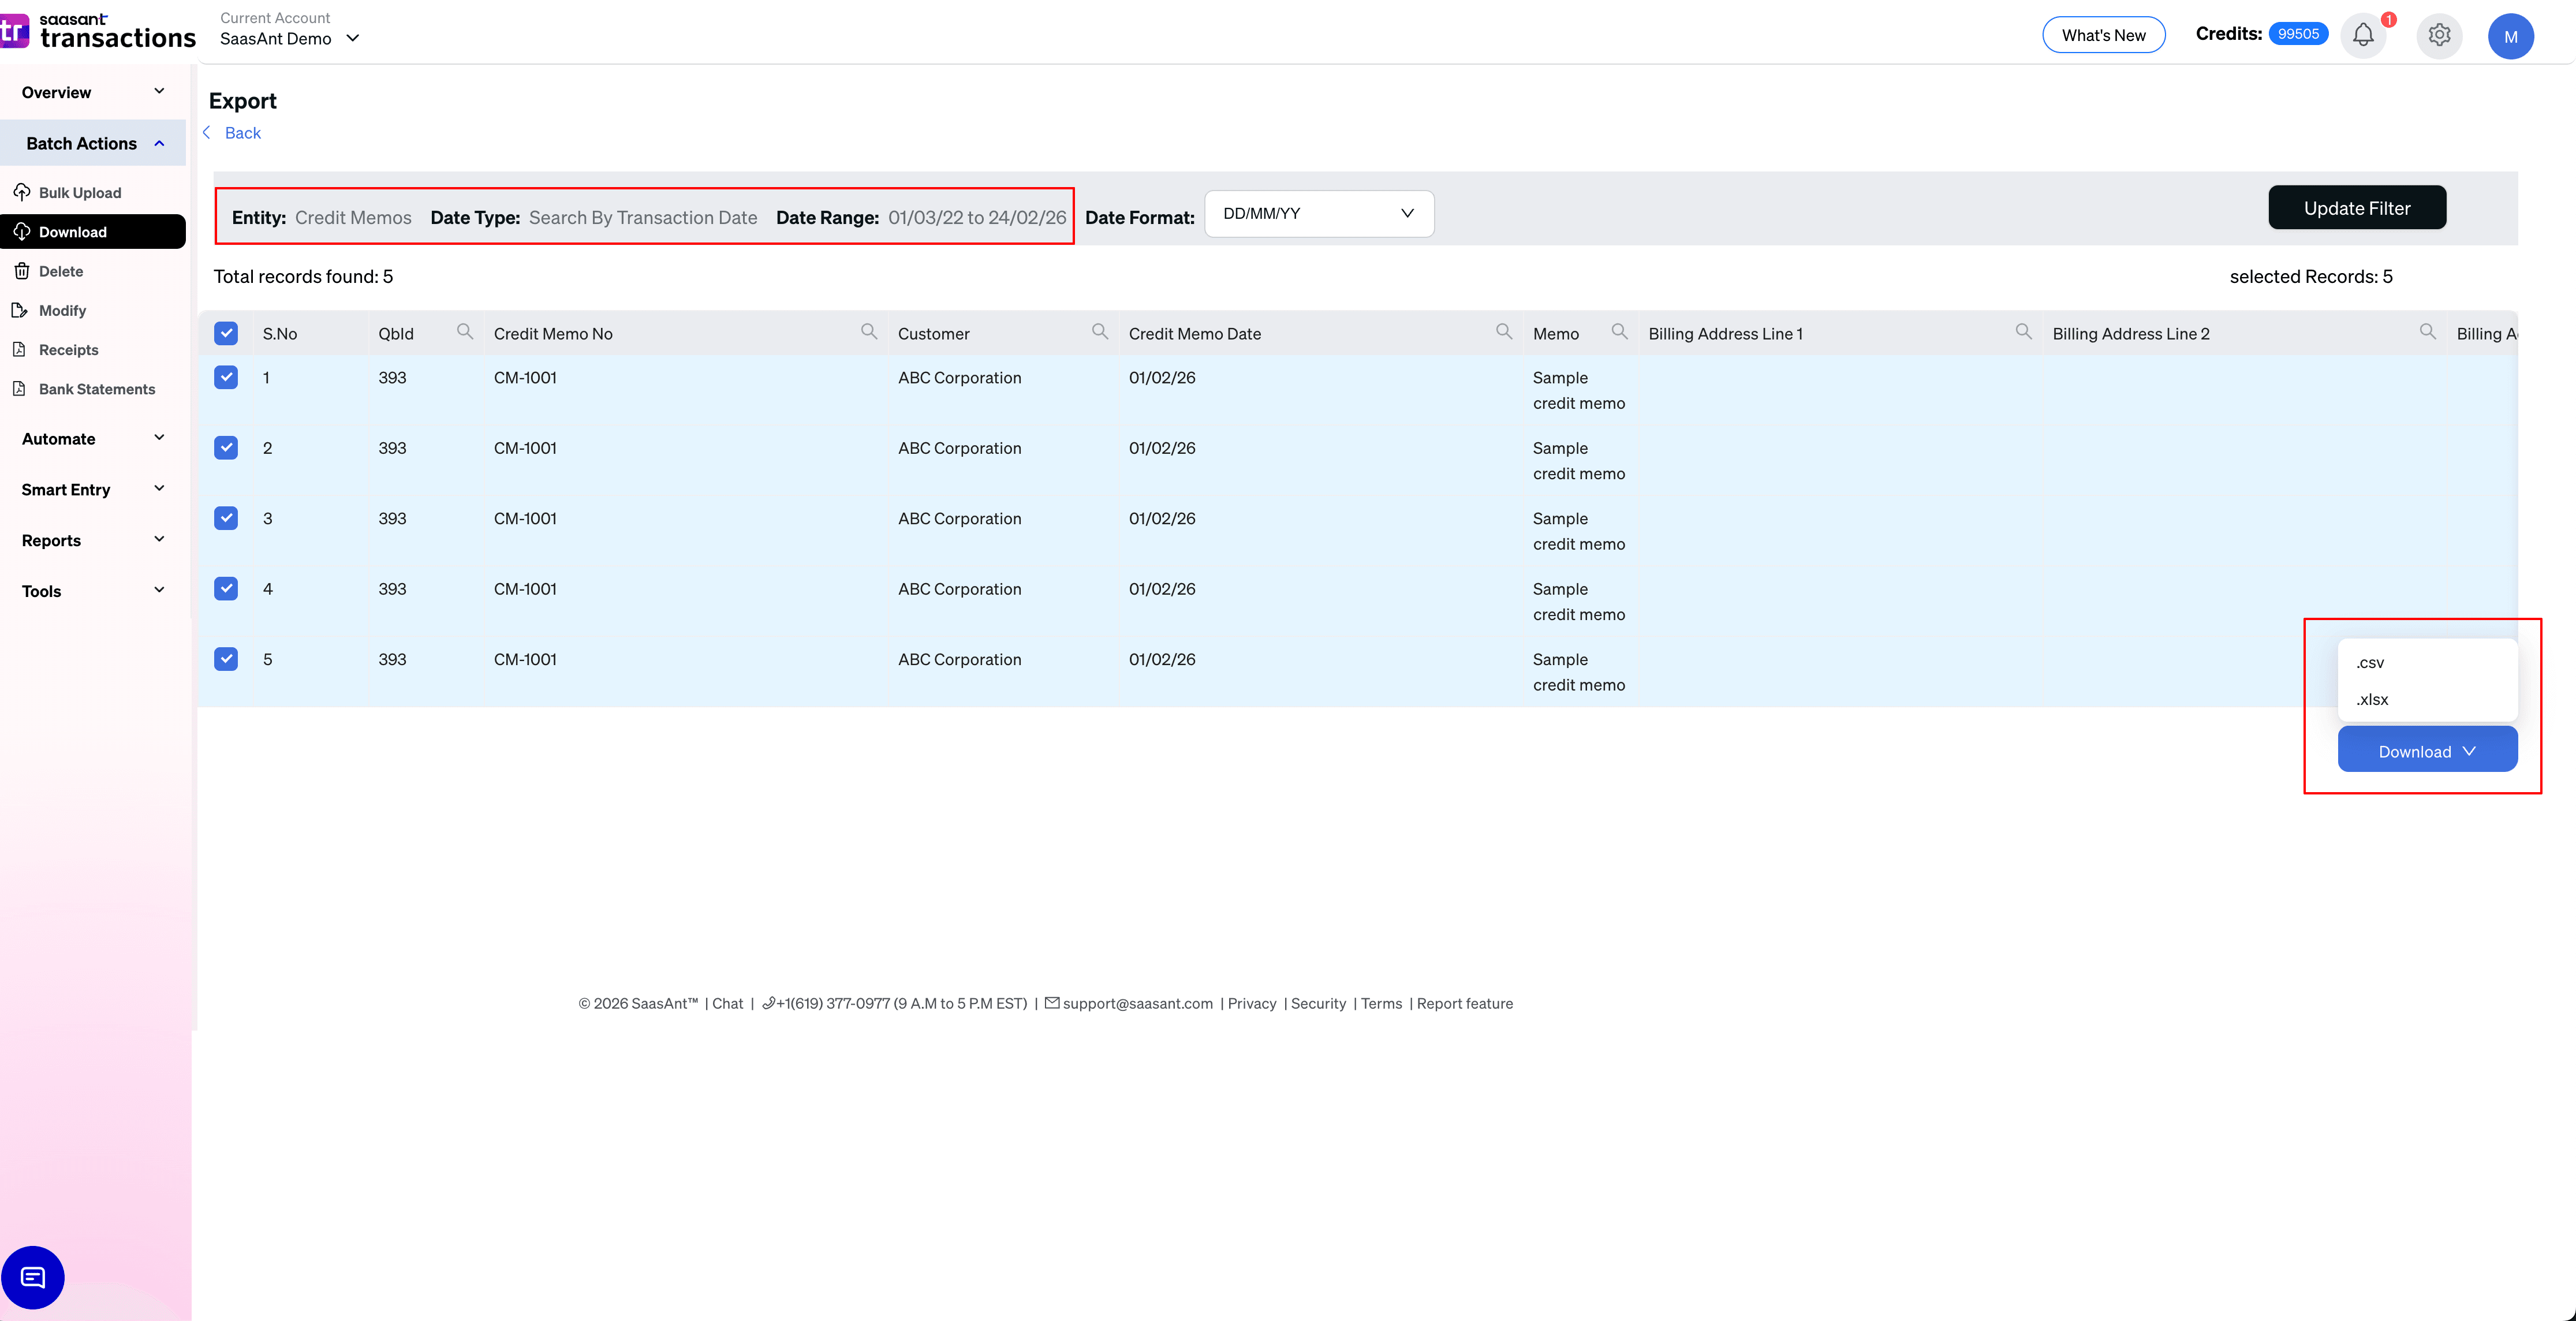Open the live chat bubble
The height and width of the screenshot is (1321, 2576).
tap(33, 1277)
